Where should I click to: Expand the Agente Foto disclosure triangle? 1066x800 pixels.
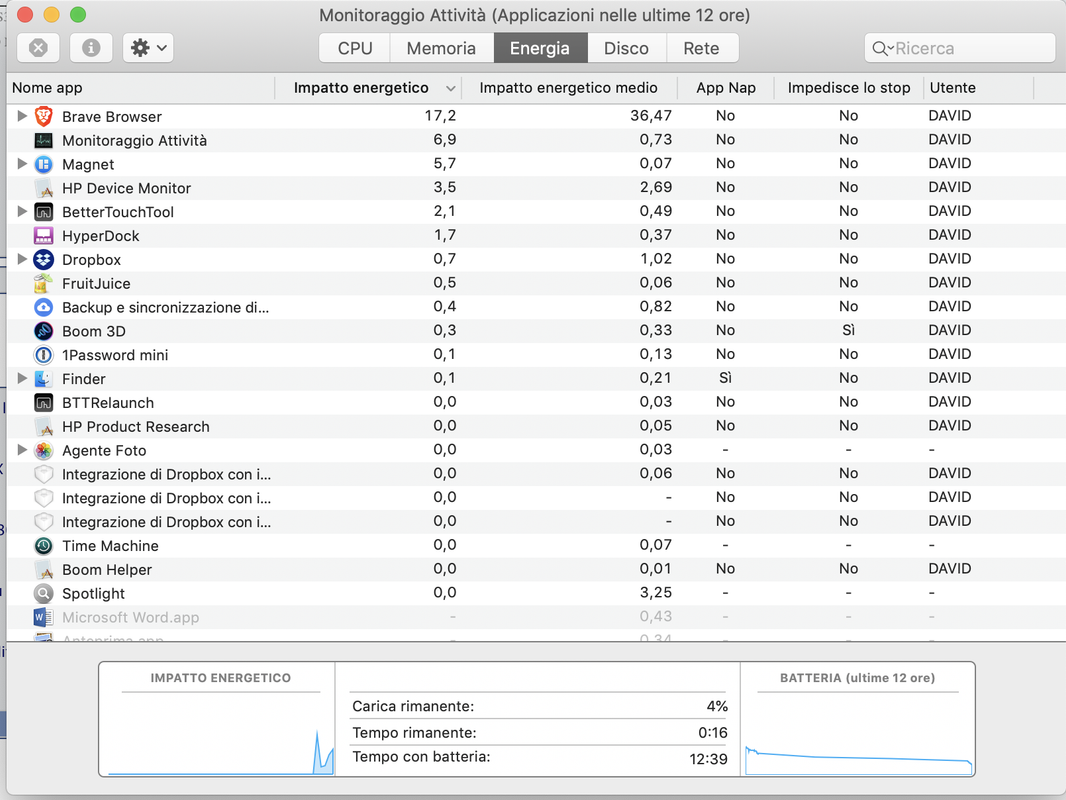click(x=22, y=450)
